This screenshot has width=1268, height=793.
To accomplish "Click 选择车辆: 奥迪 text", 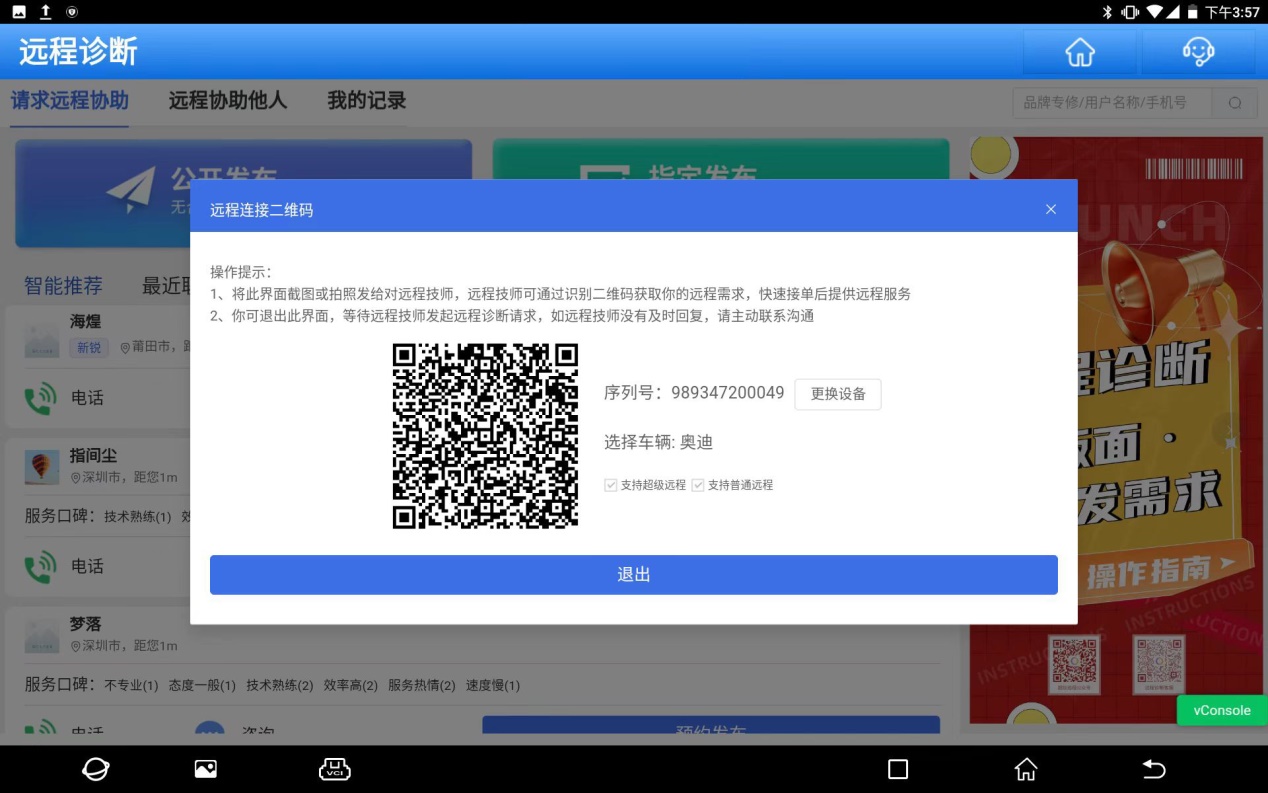I will (x=658, y=442).
